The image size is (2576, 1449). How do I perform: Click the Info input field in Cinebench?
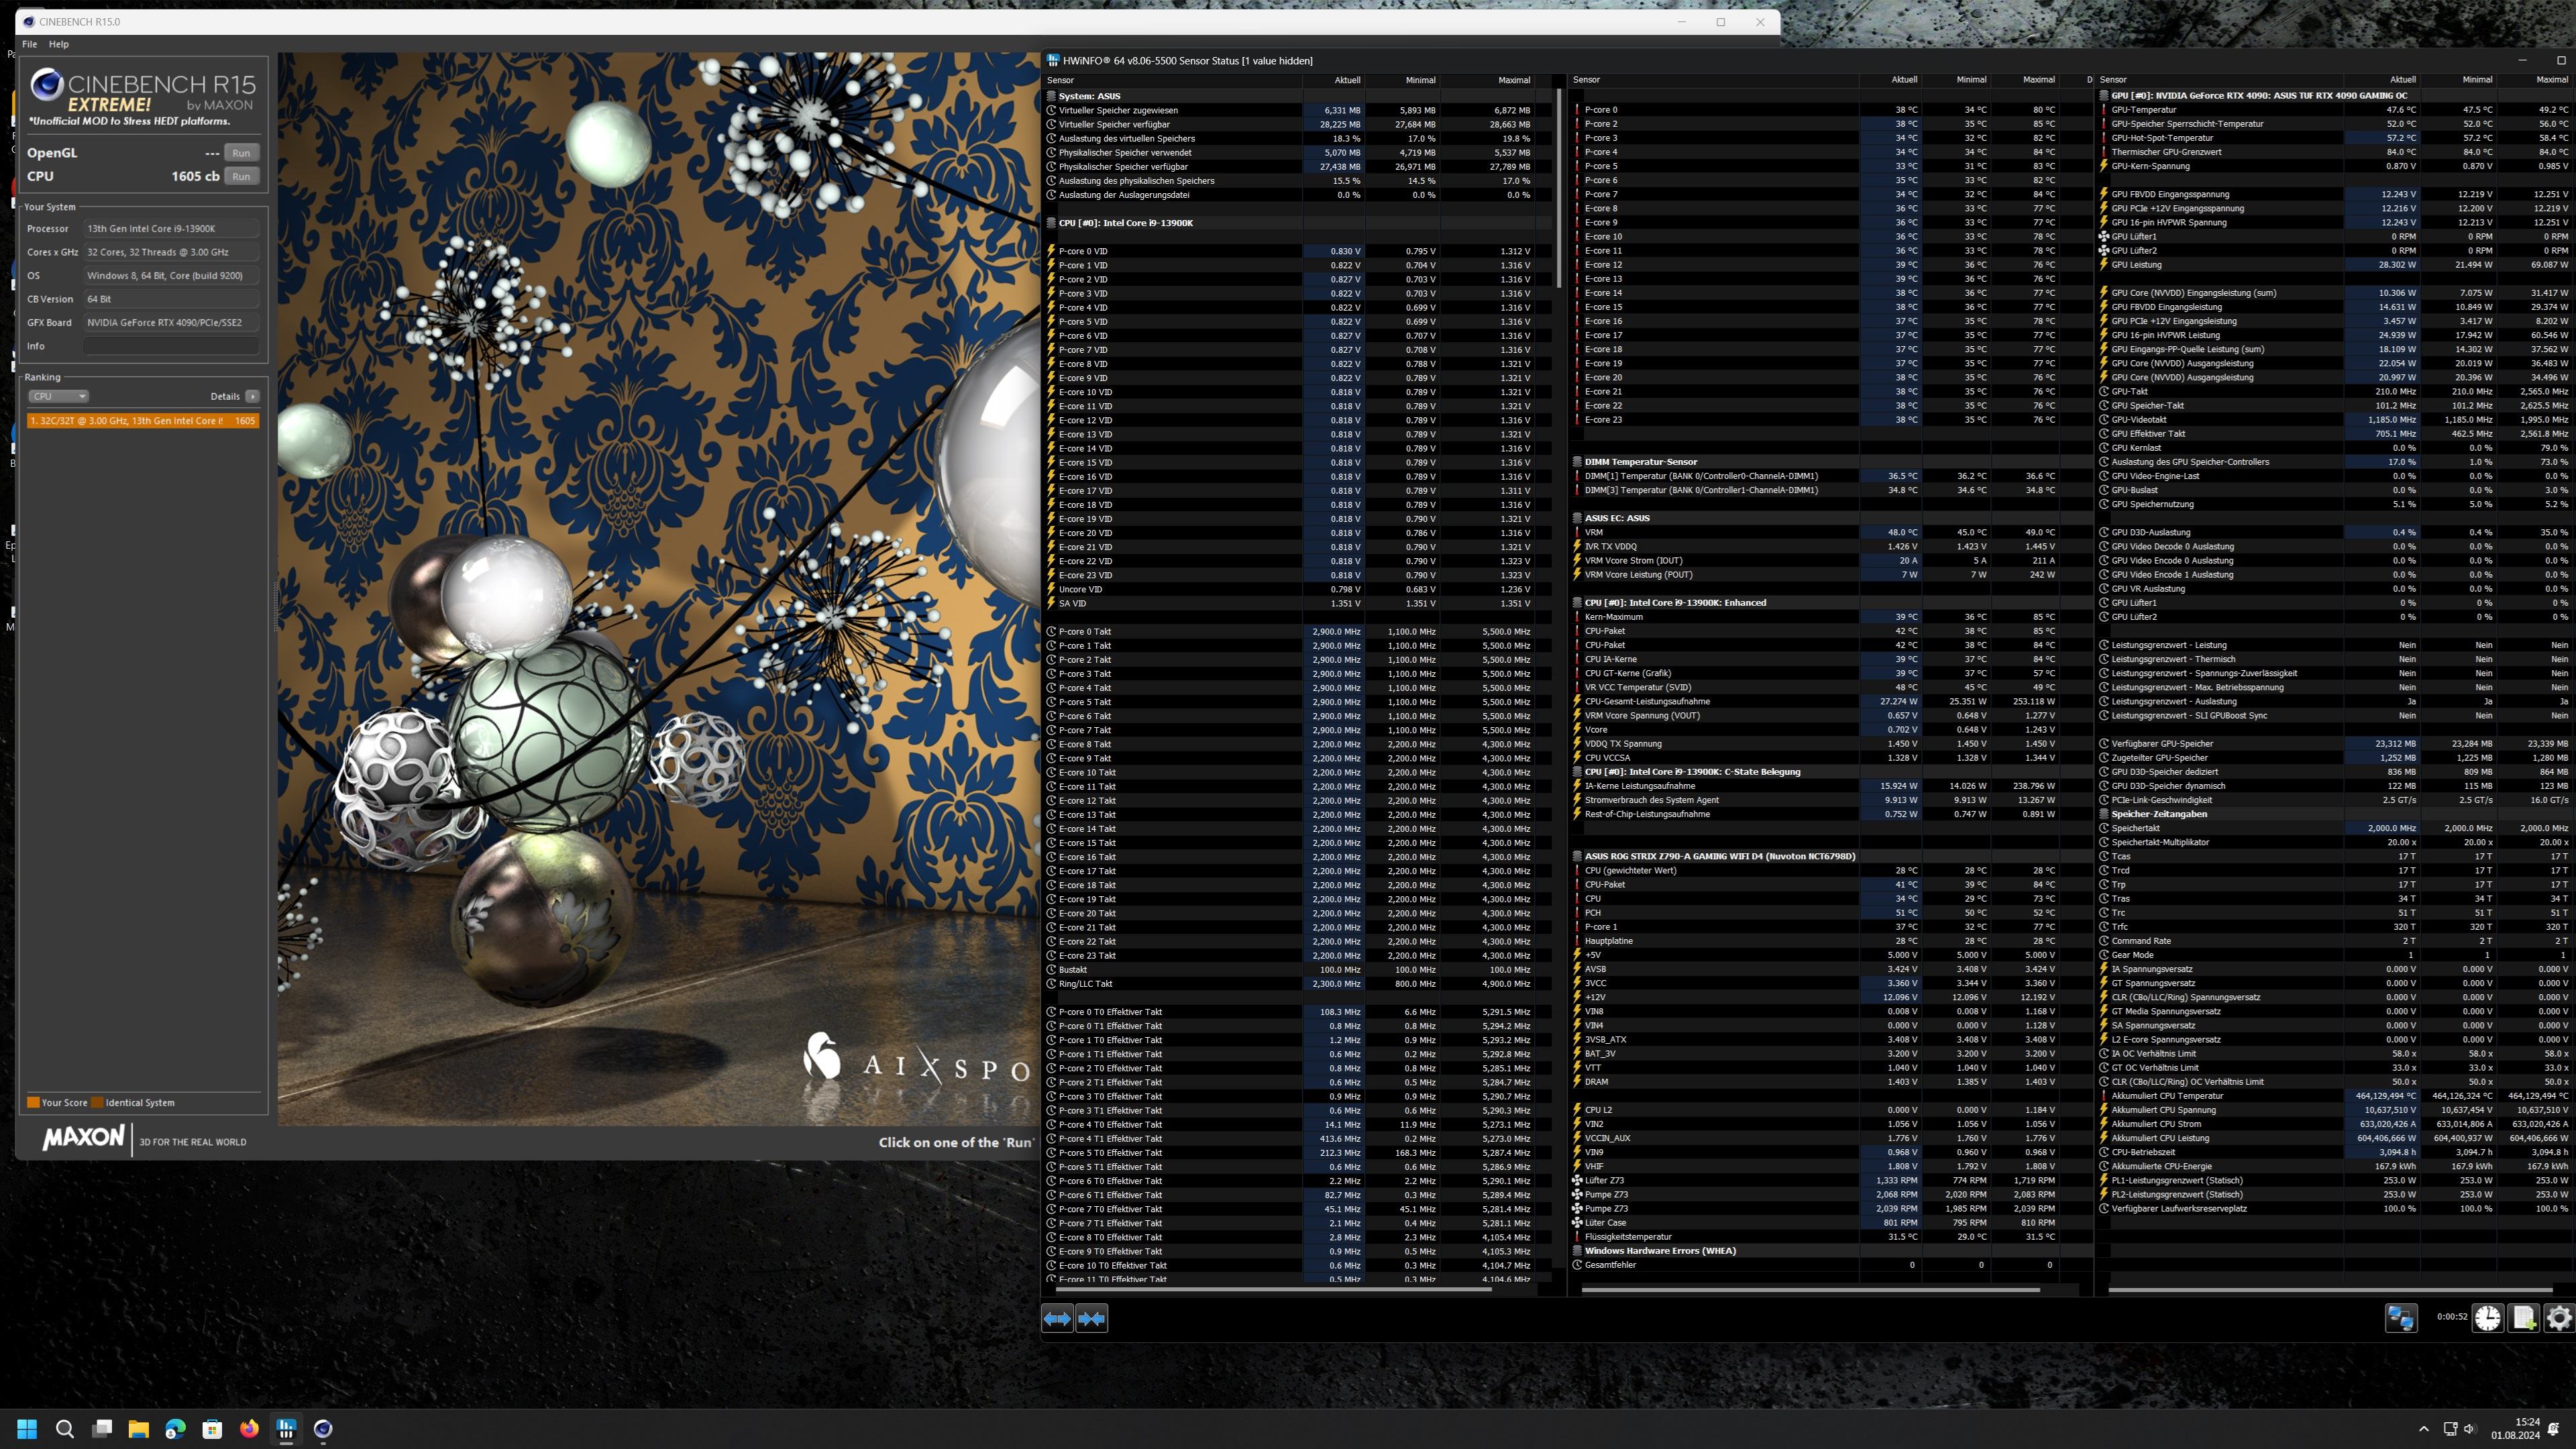[x=171, y=346]
